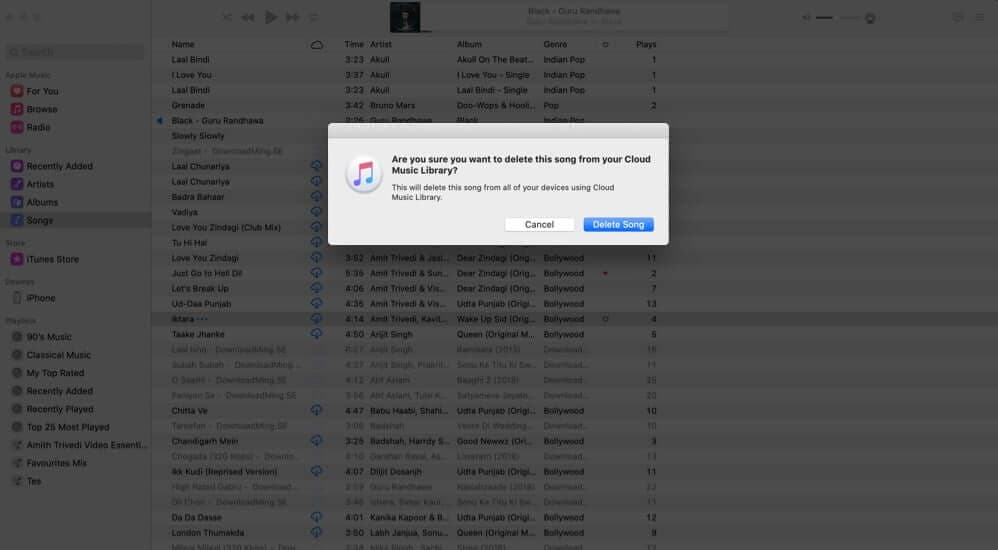Download London Thumakda via its cloud icon
Viewport: 998px width, 550px height.
point(316,532)
